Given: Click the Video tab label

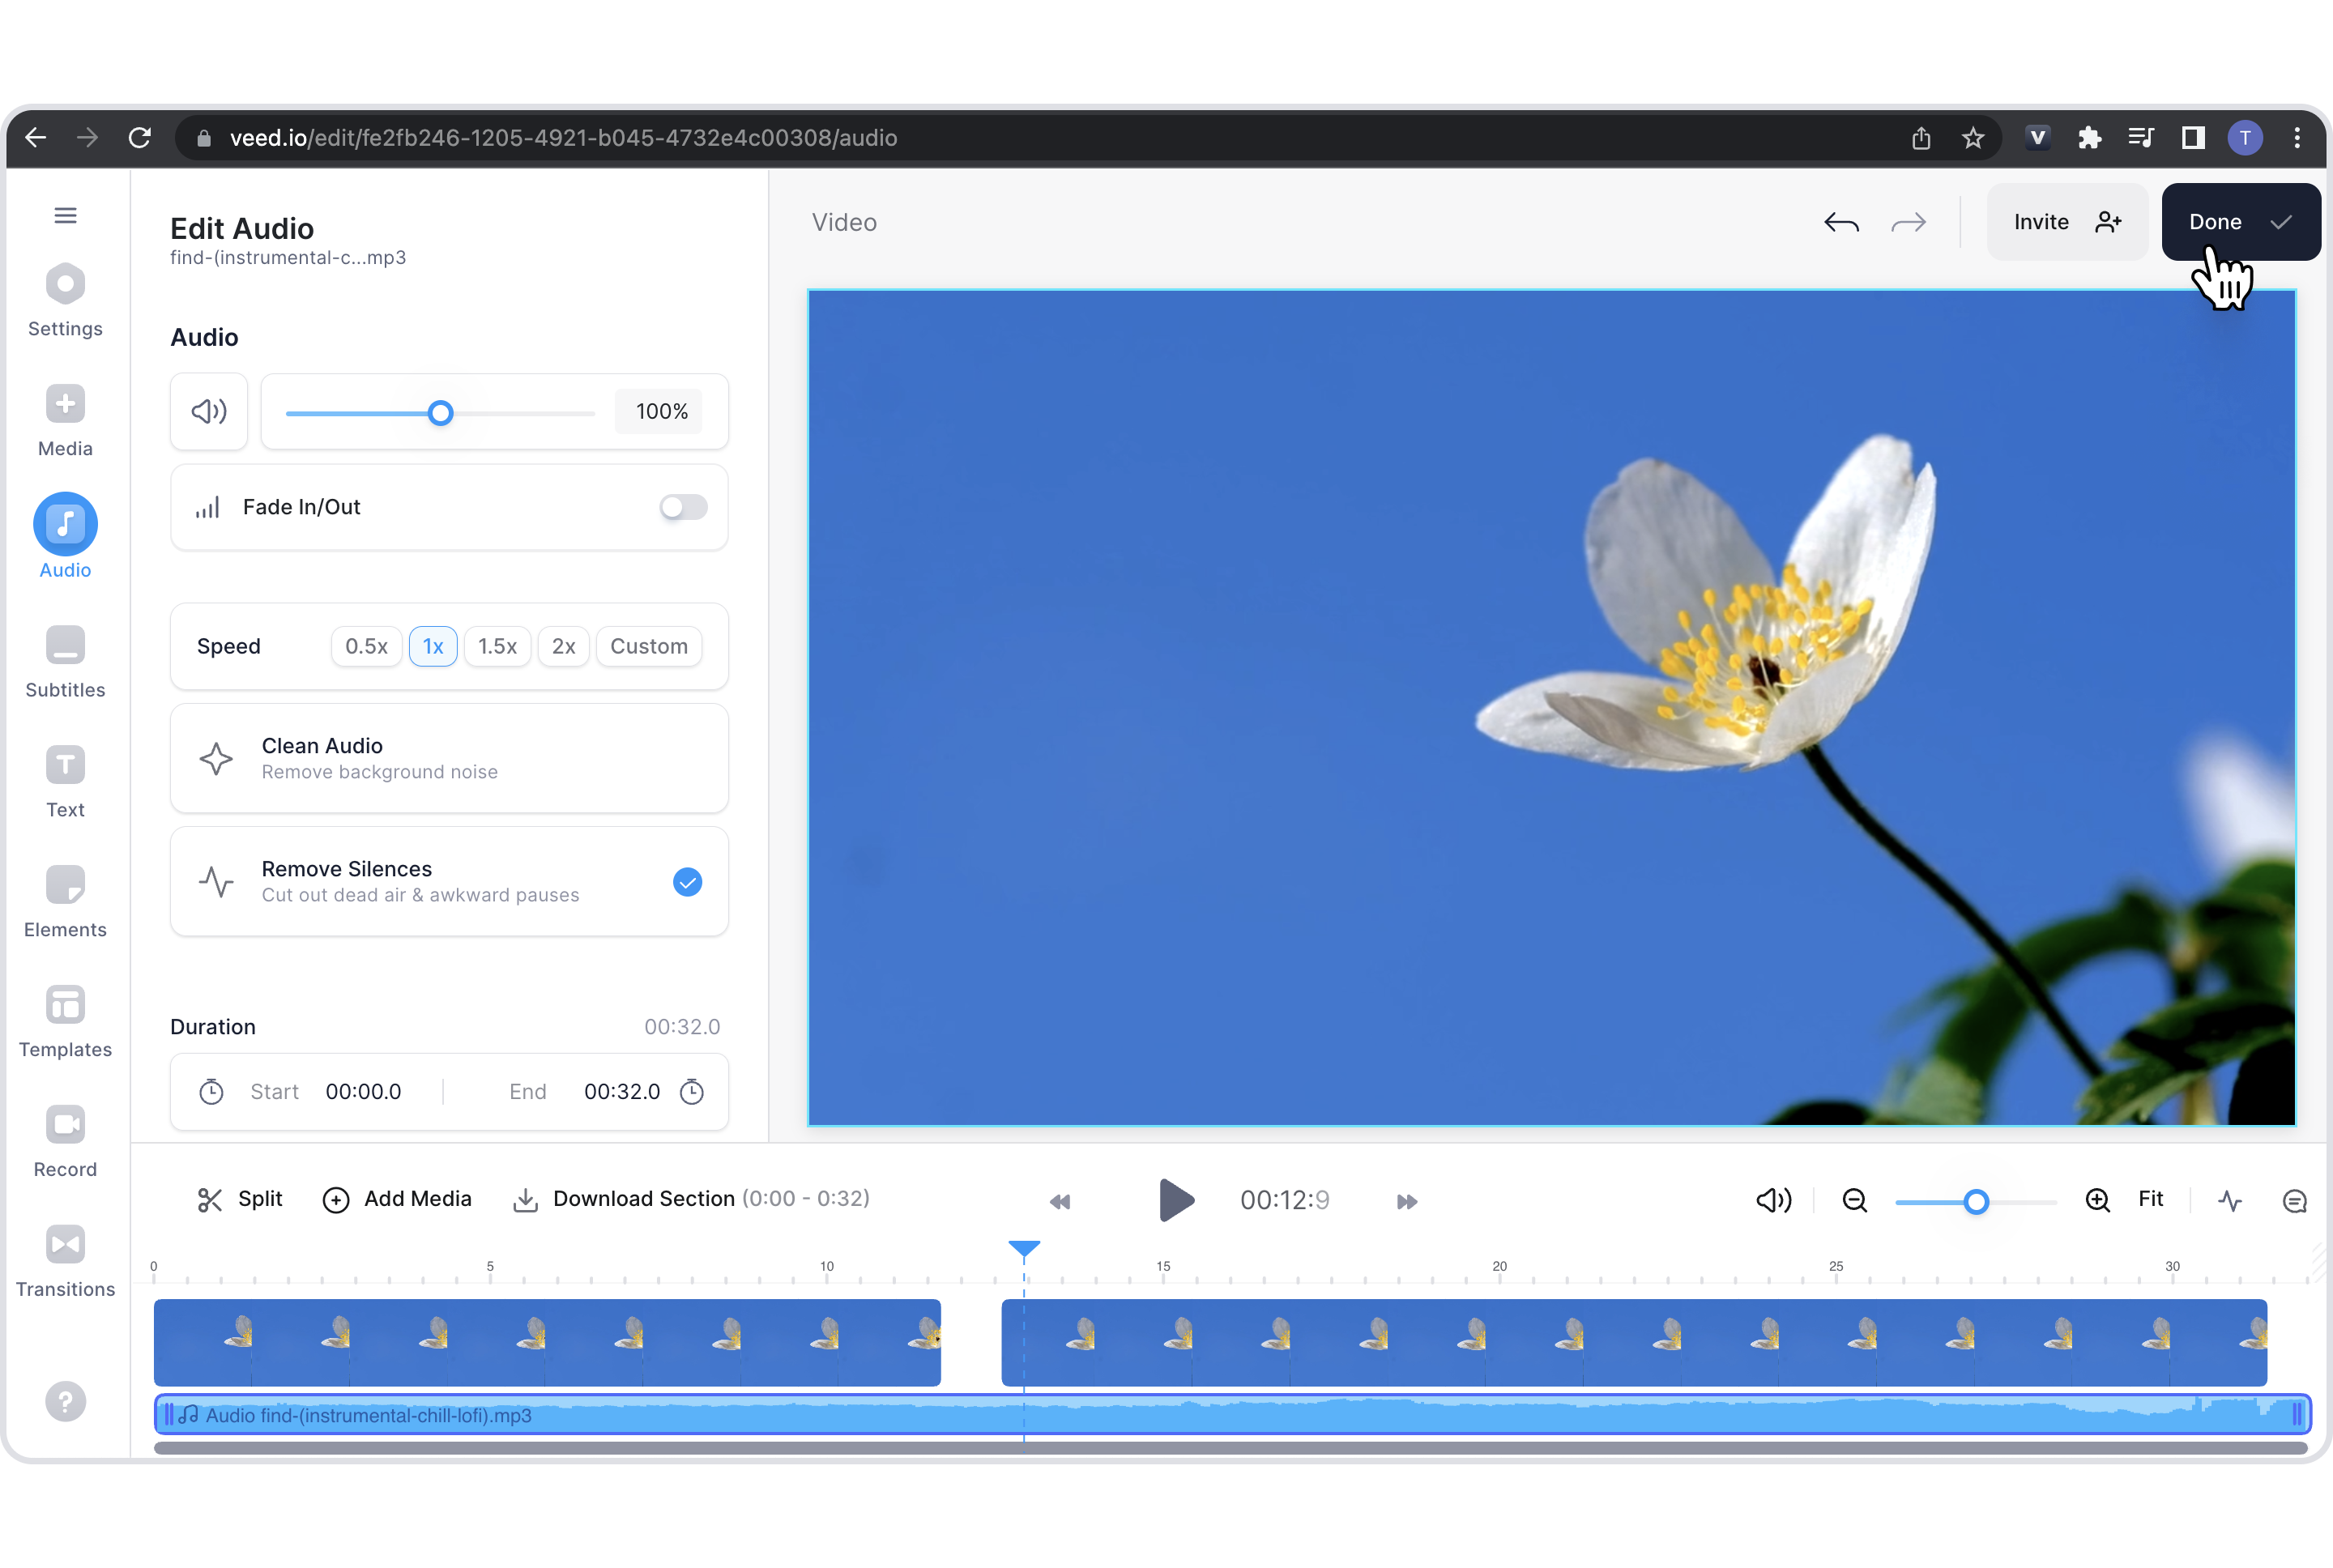Looking at the screenshot, I should (x=846, y=222).
